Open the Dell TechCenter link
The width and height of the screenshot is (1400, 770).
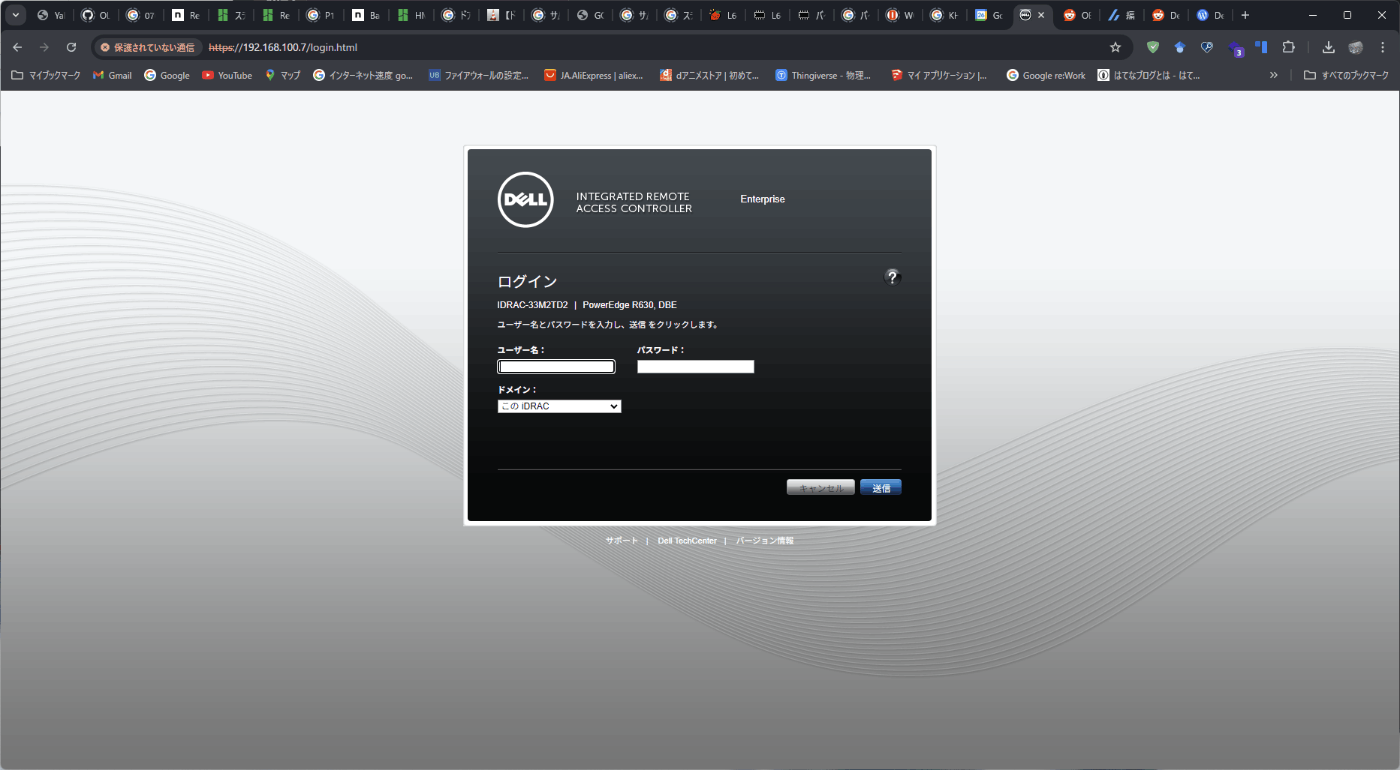coord(687,540)
